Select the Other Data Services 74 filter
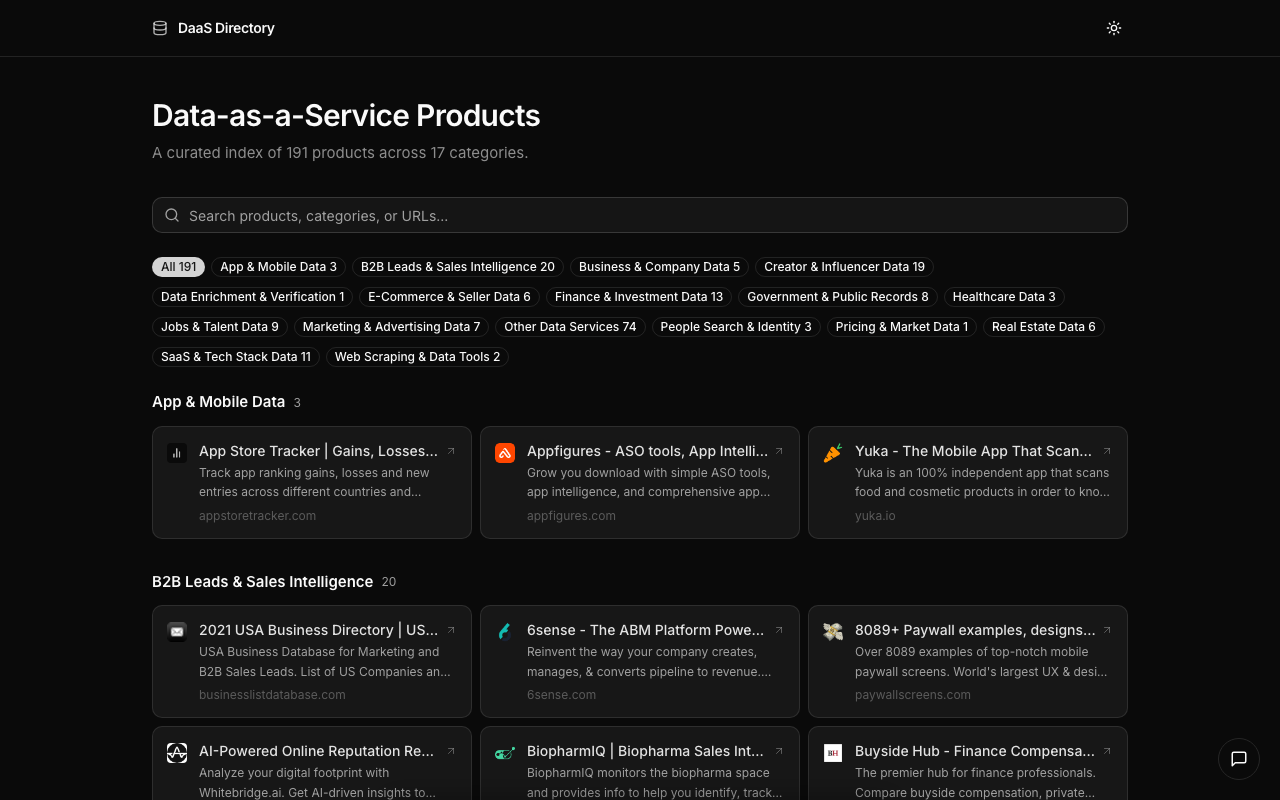The width and height of the screenshot is (1280, 800). 570,327
